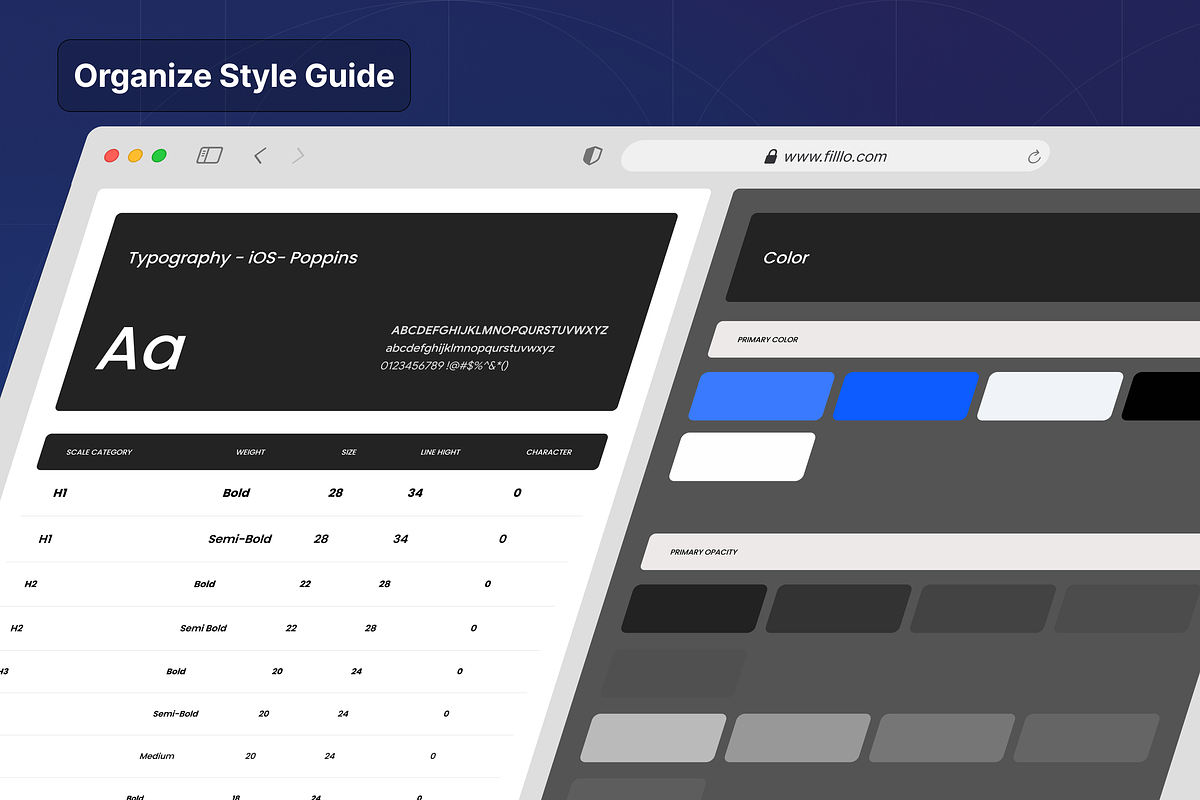Click the Semi-Bold weight in H1 row
The width and height of the screenshot is (1200, 800).
240,539
